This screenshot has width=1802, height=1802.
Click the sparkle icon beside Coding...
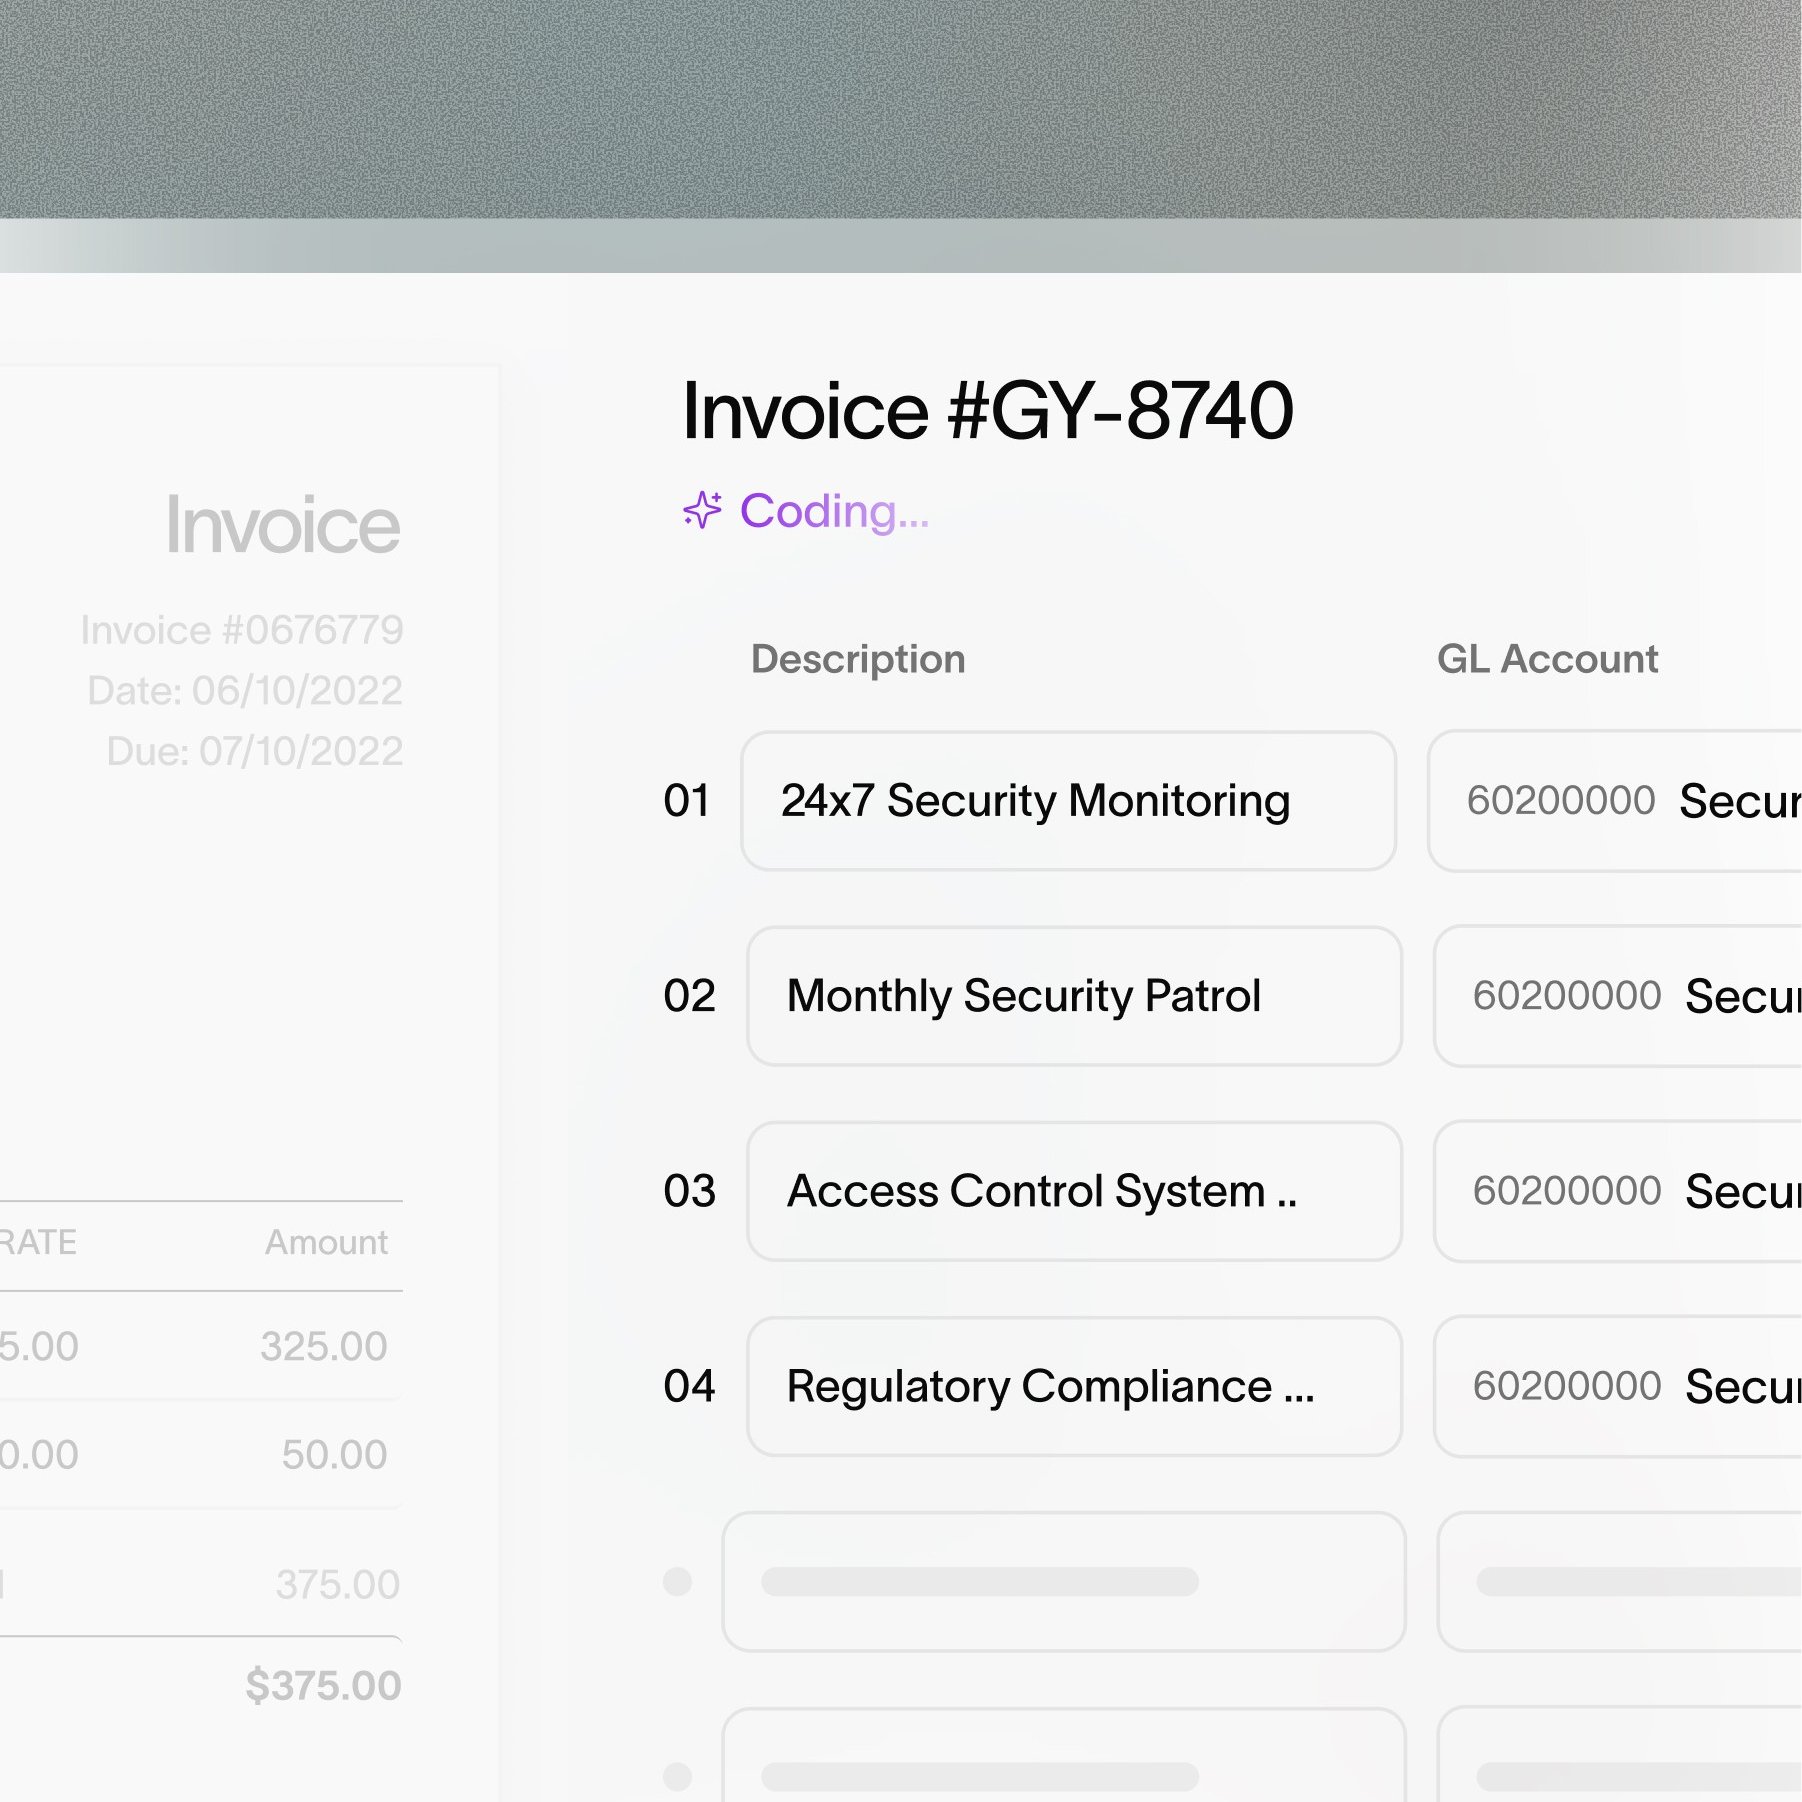702,510
